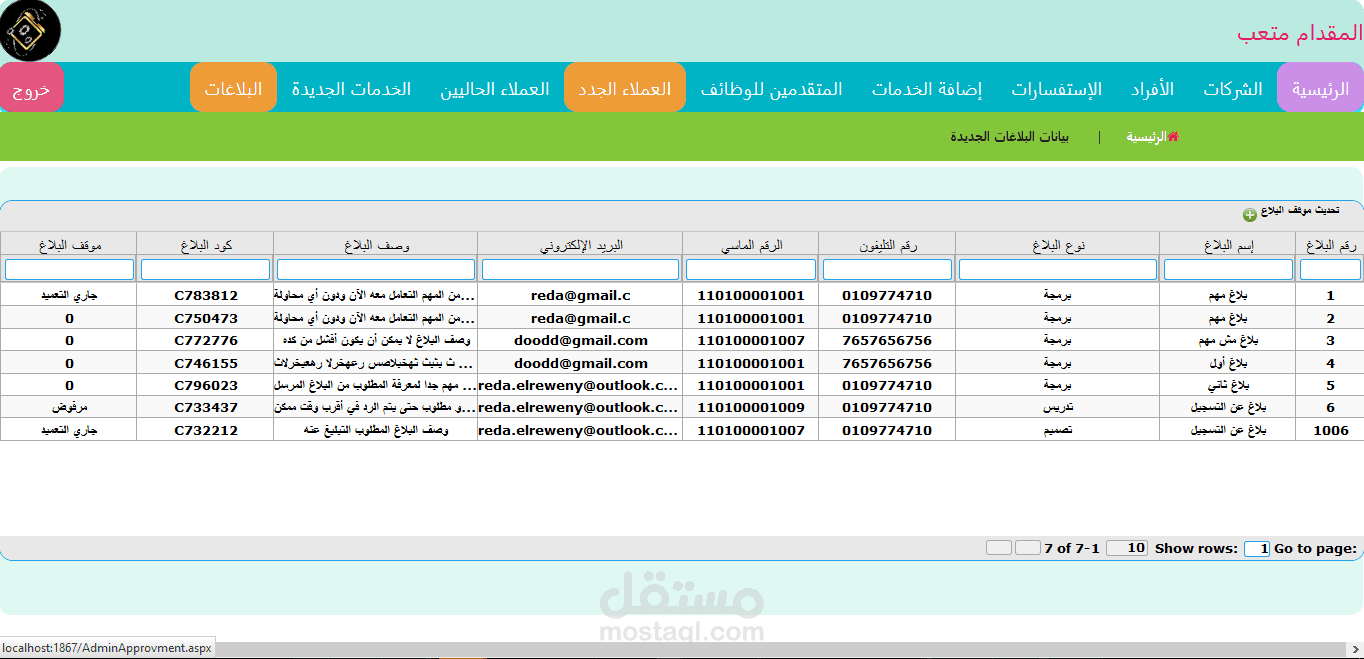Click the 110100001009 number cell
This screenshot has width=1364, height=659.
click(751, 407)
